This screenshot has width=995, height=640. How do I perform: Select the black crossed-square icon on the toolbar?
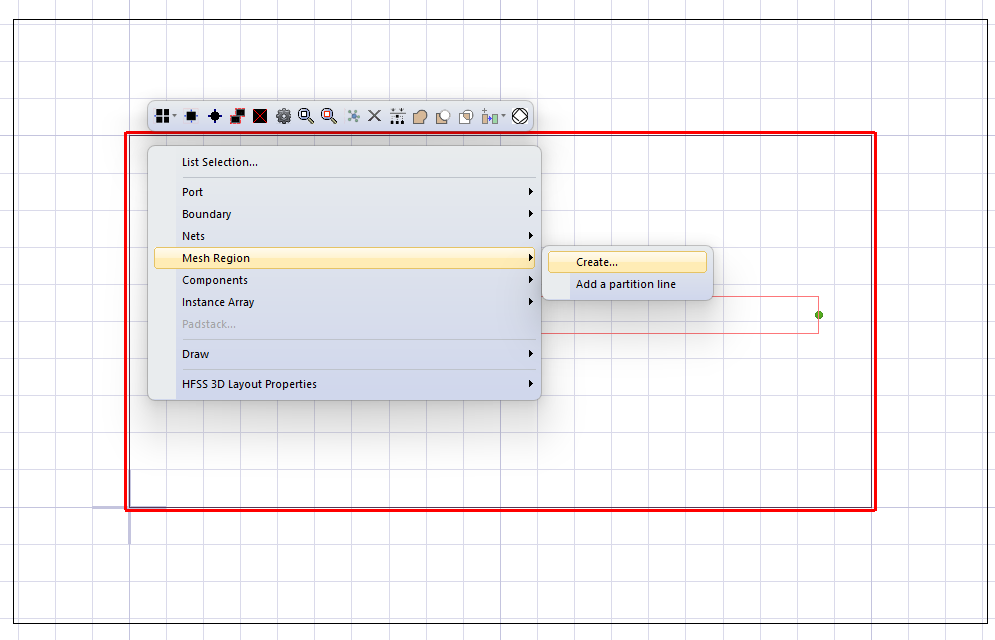coord(260,115)
